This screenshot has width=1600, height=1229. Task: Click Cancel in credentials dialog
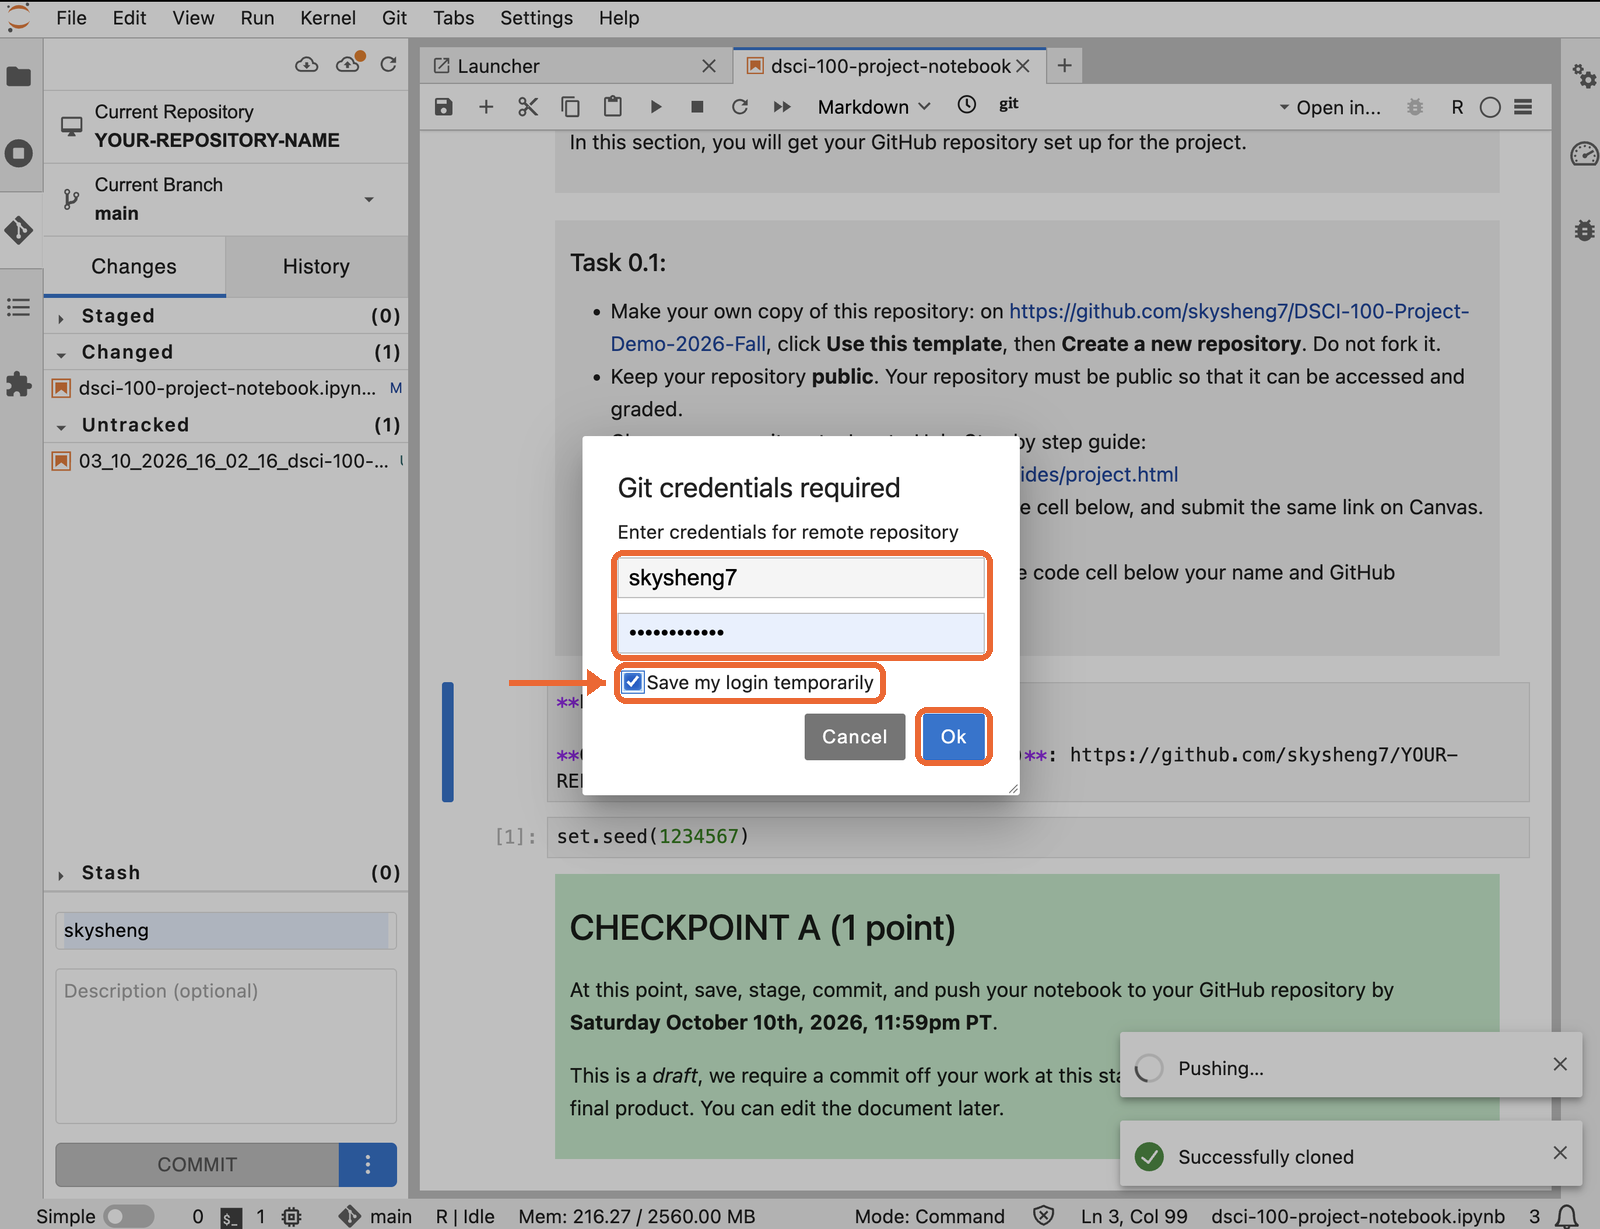[855, 736]
